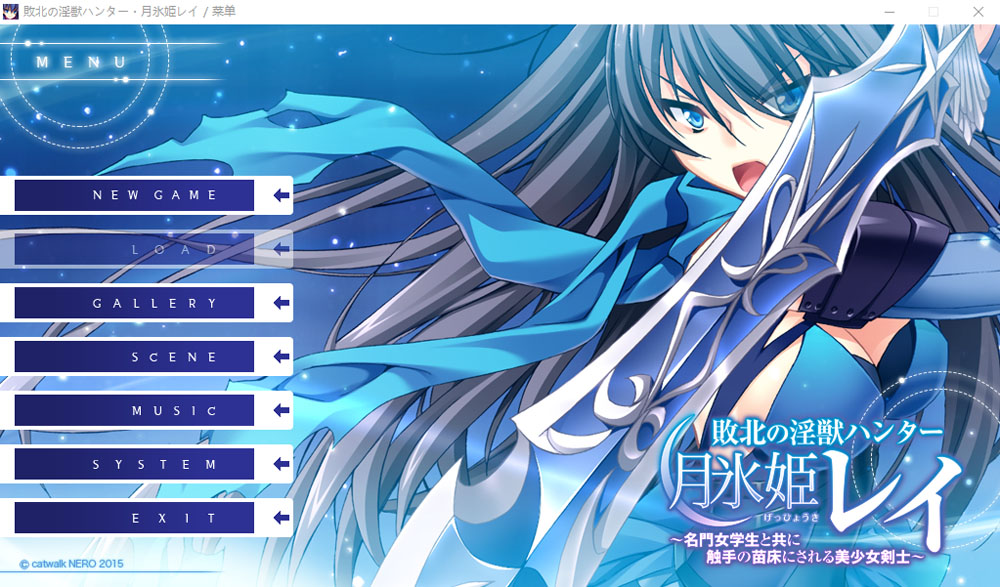Image resolution: width=1000 pixels, height=587 pixels.
Task: Click the arrow icon beside SYSTEM
Action: [x=280, y=465]
